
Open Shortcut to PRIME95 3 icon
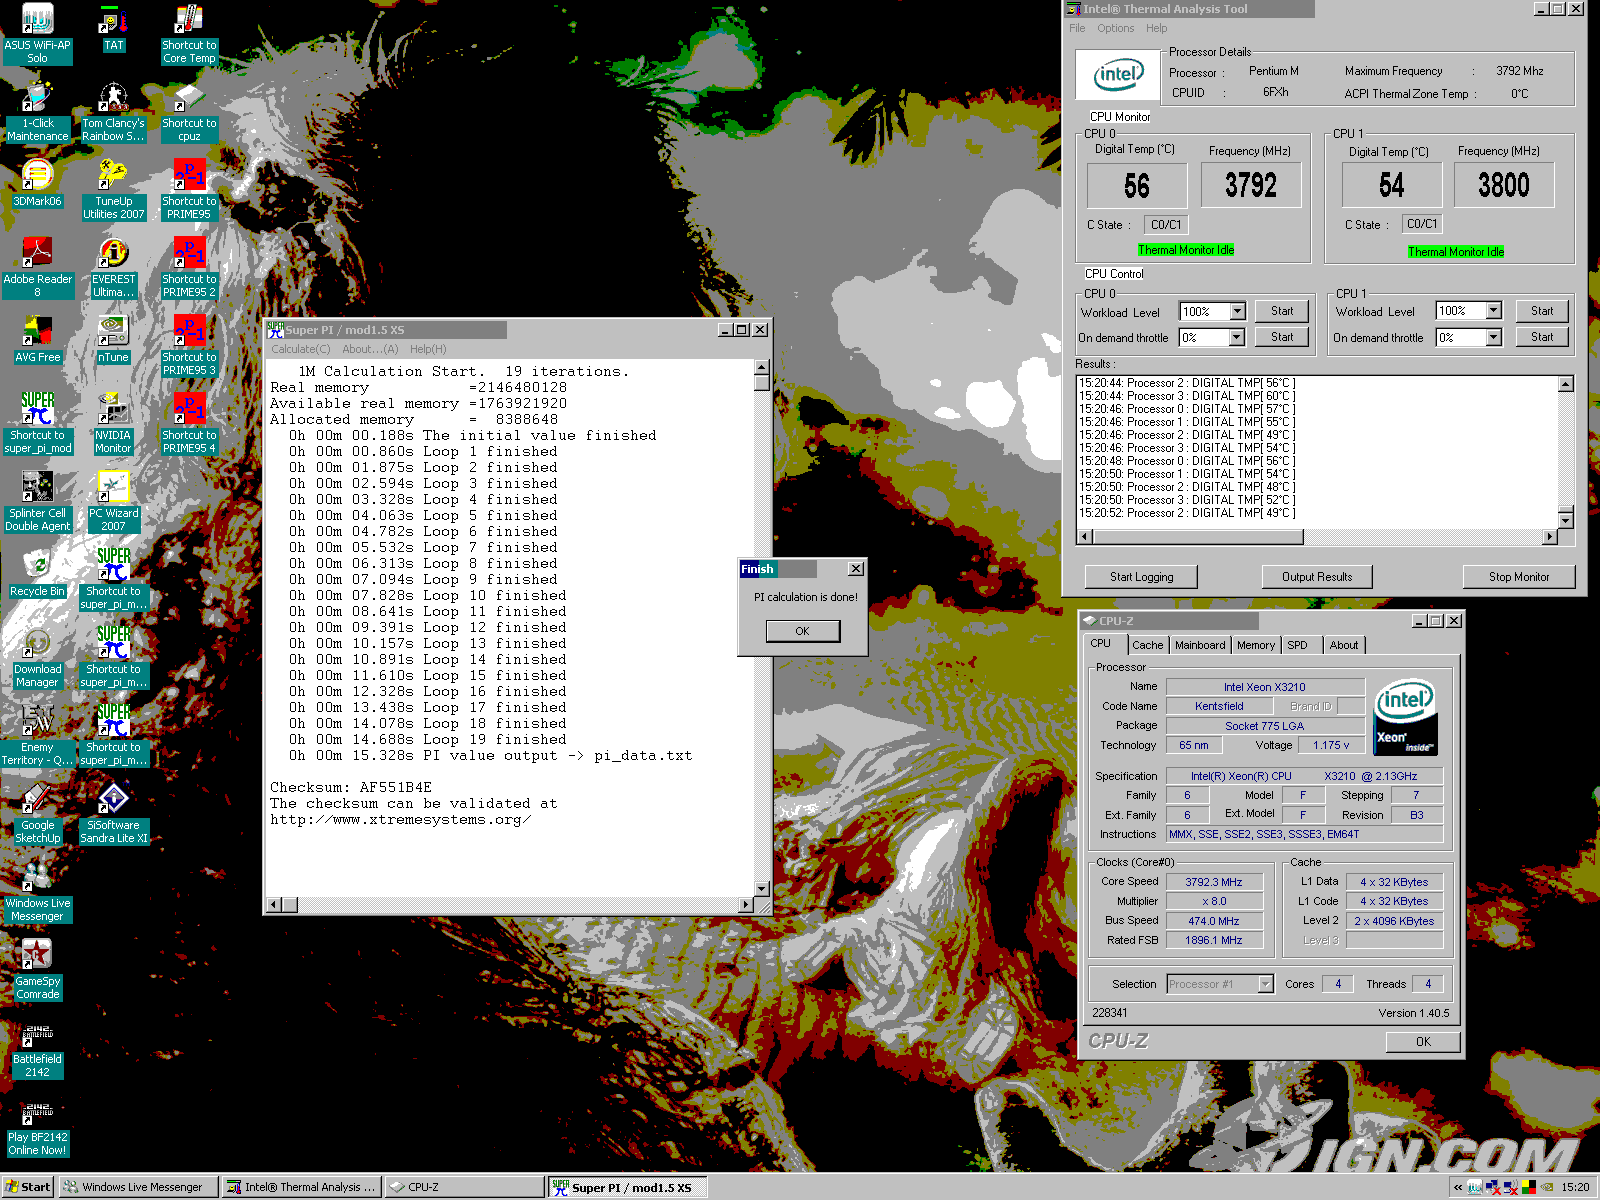[x=189, y=346]
